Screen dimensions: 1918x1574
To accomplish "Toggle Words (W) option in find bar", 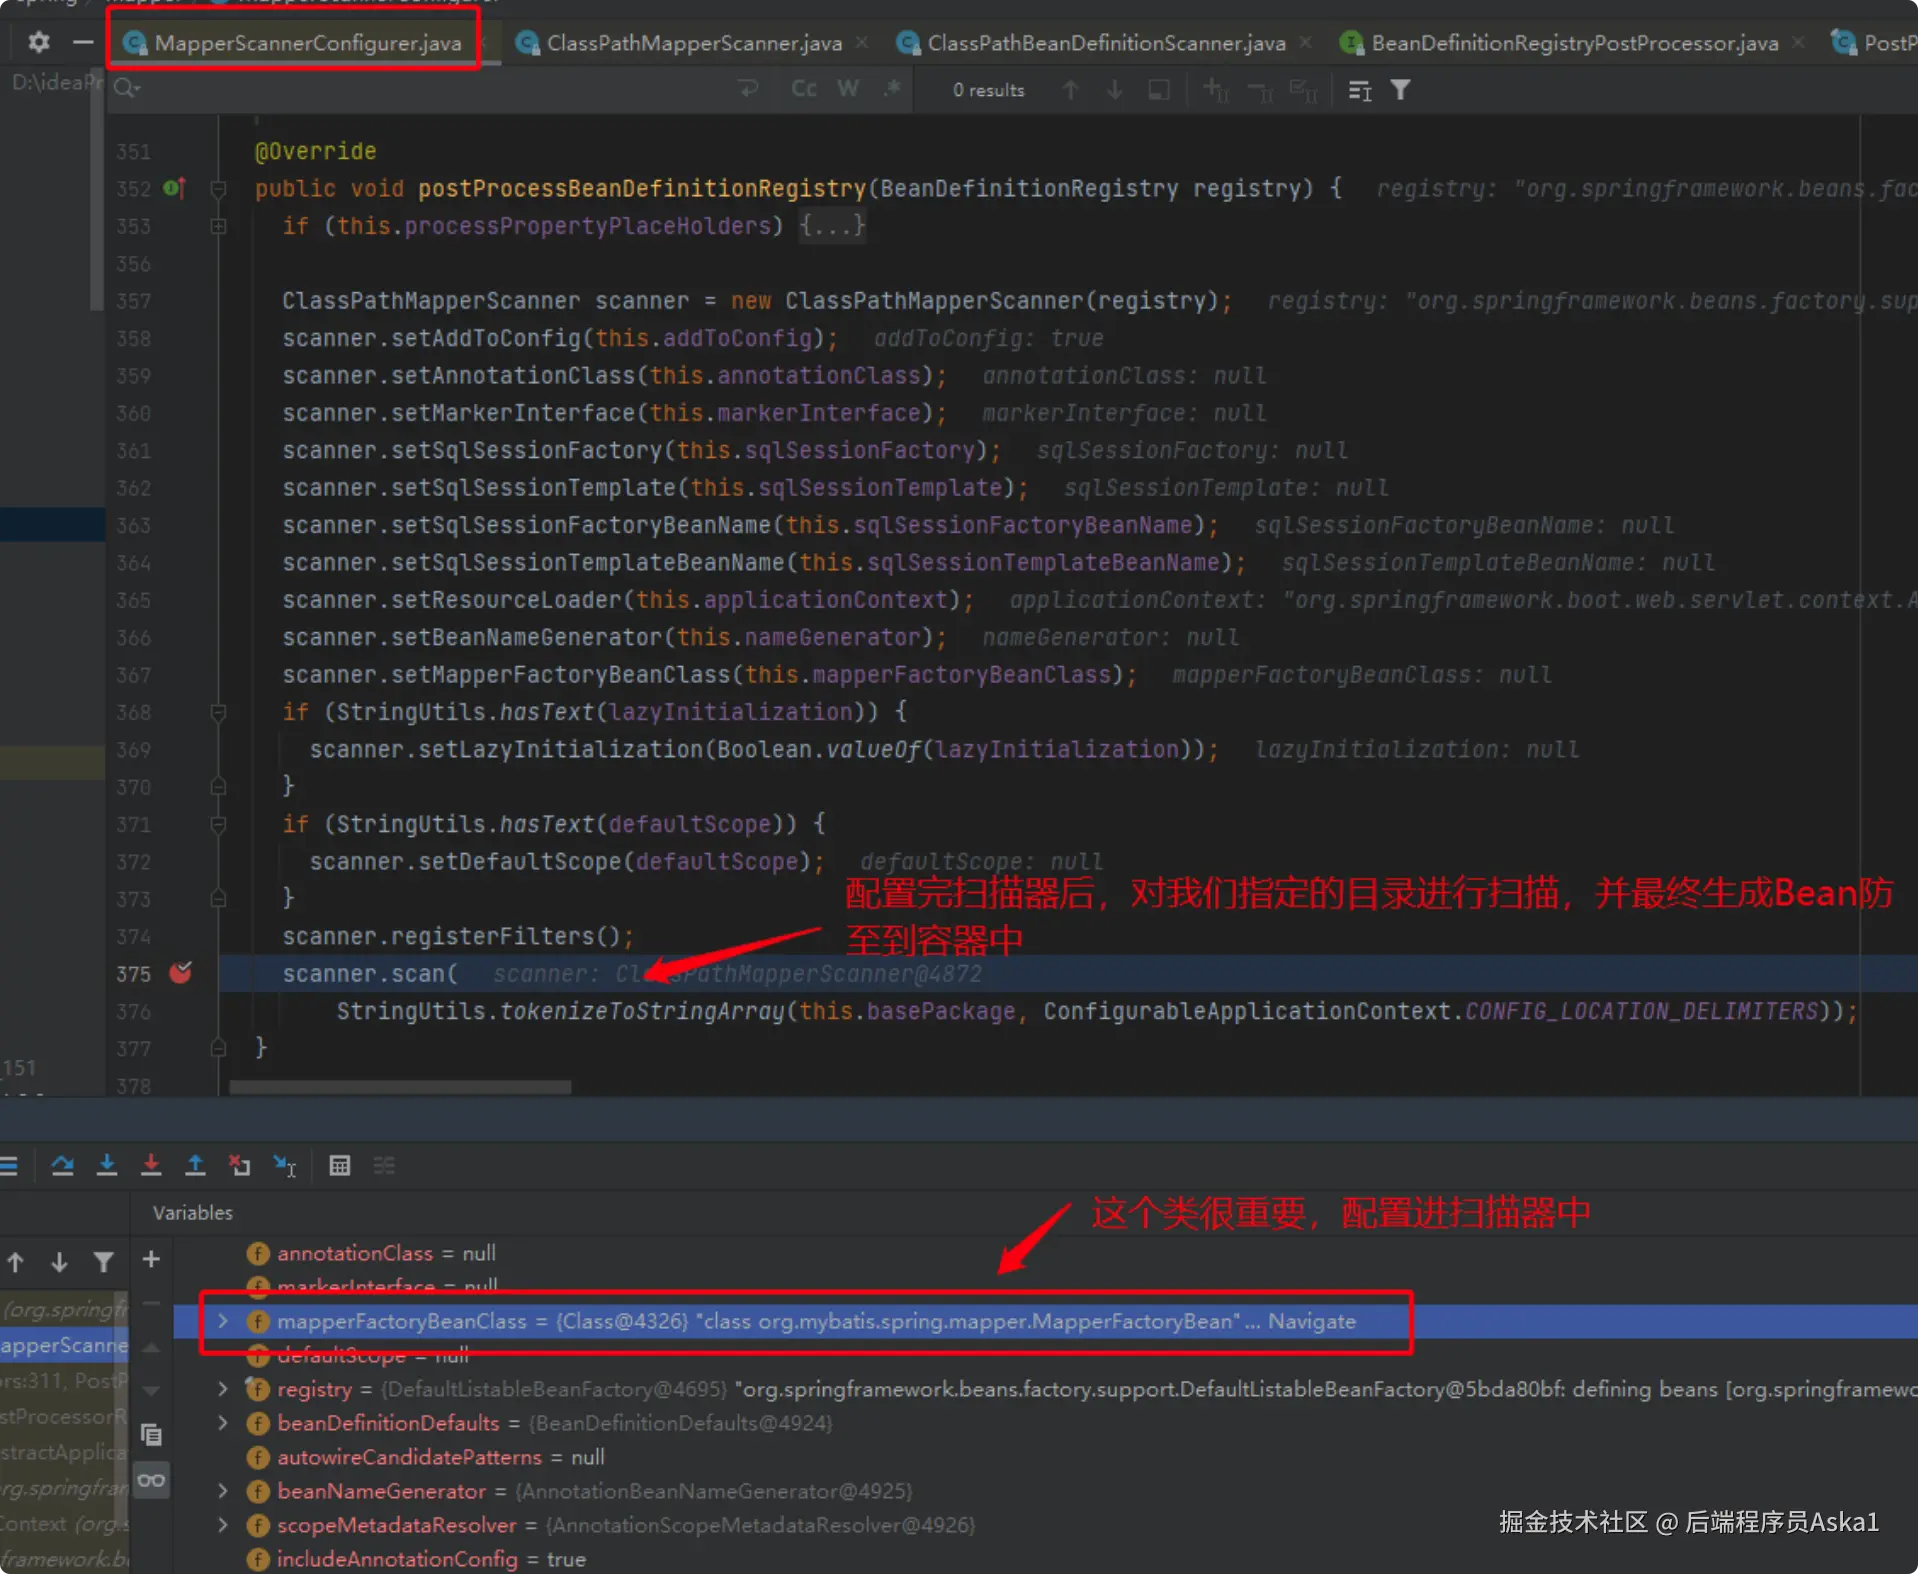I will pos(848,89).
